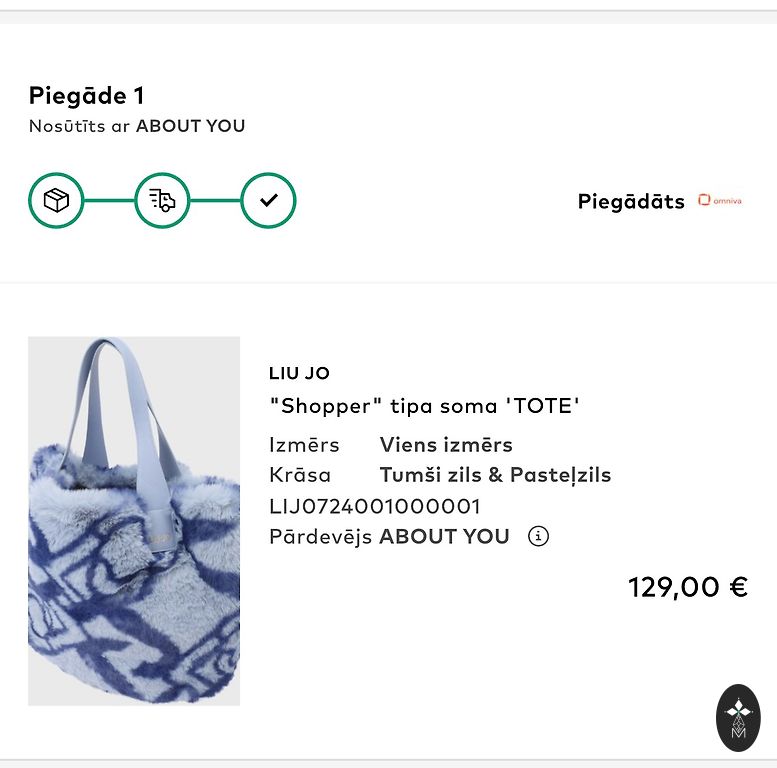Click the delivery truck step icon
The width and height of the screenshot is (777, 768).
point(162,200)
